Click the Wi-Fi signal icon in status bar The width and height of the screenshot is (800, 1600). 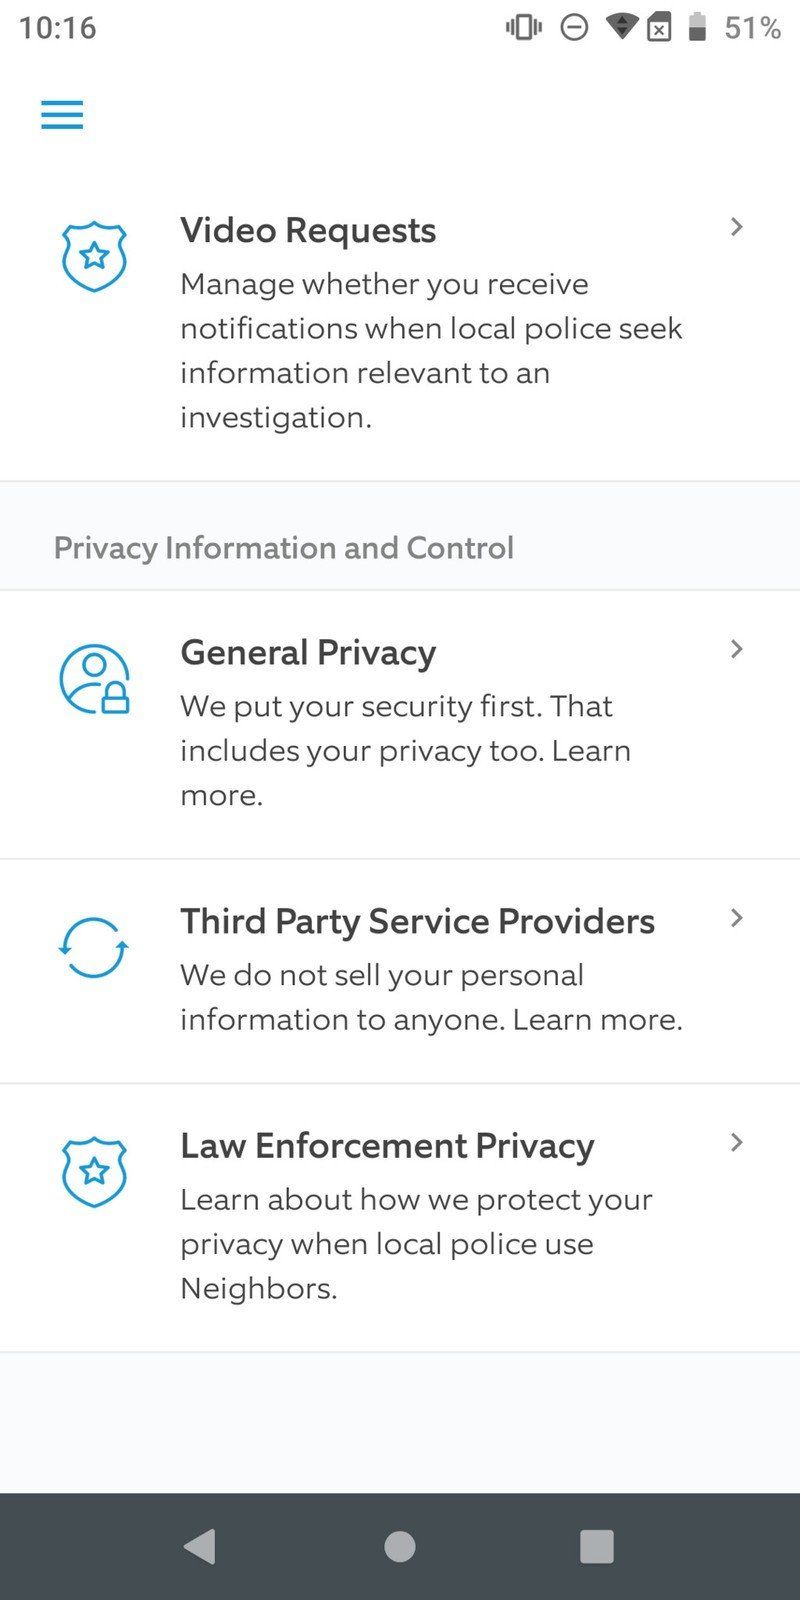pyautogui.click(x=622, y=28)
